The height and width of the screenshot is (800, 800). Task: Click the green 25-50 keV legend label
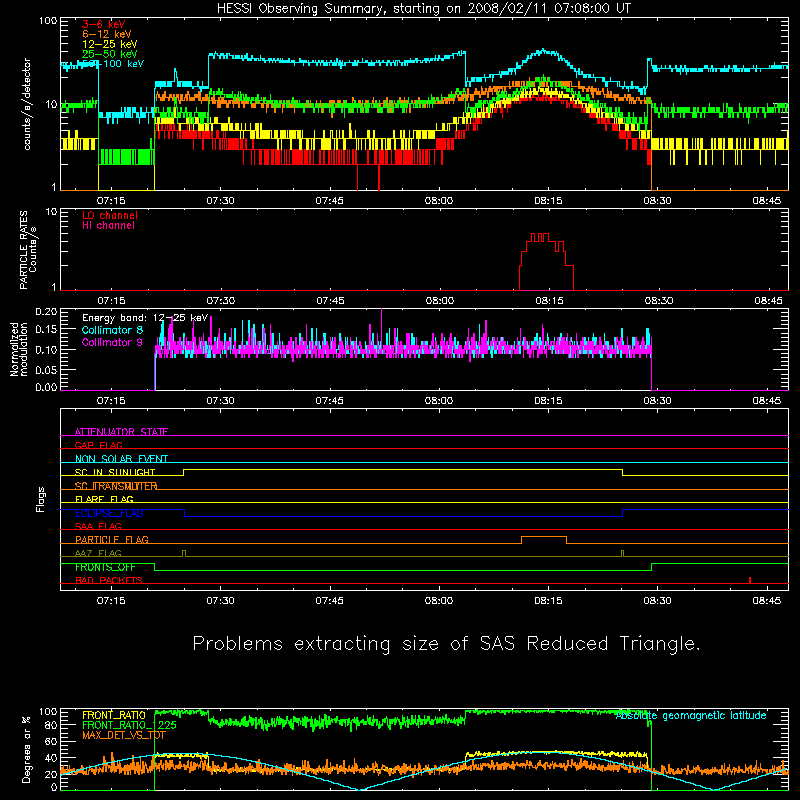tap(110, 54)
